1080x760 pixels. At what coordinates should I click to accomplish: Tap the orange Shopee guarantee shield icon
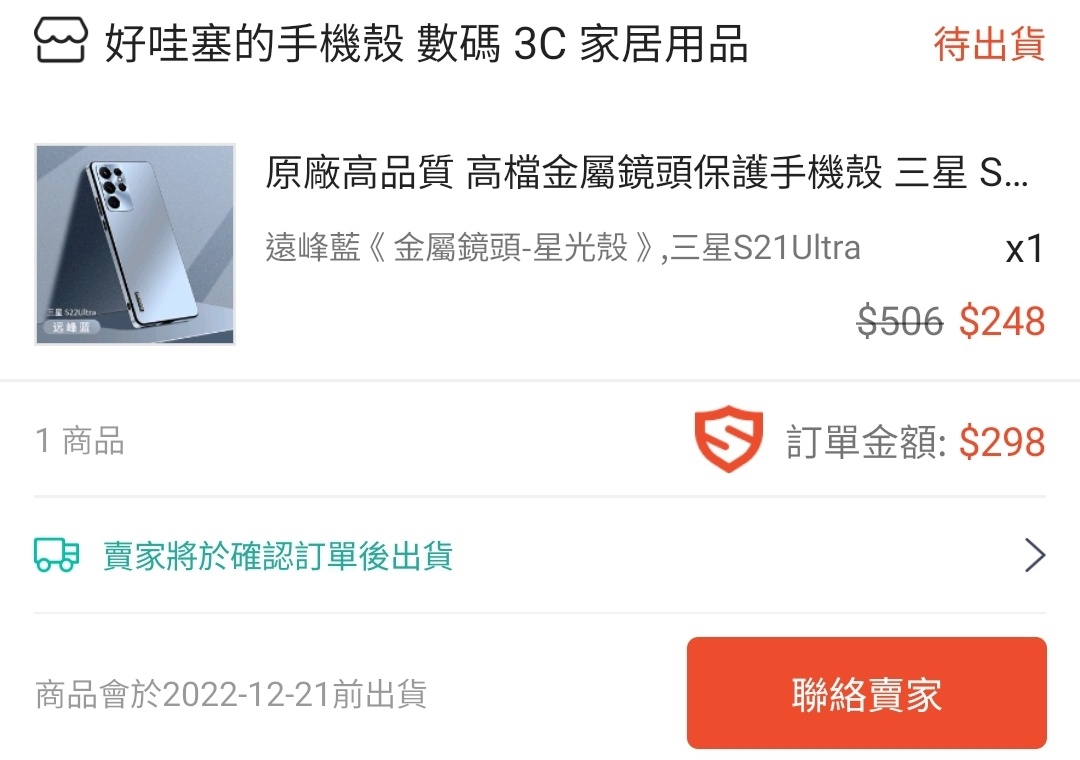tap(729, 440)
